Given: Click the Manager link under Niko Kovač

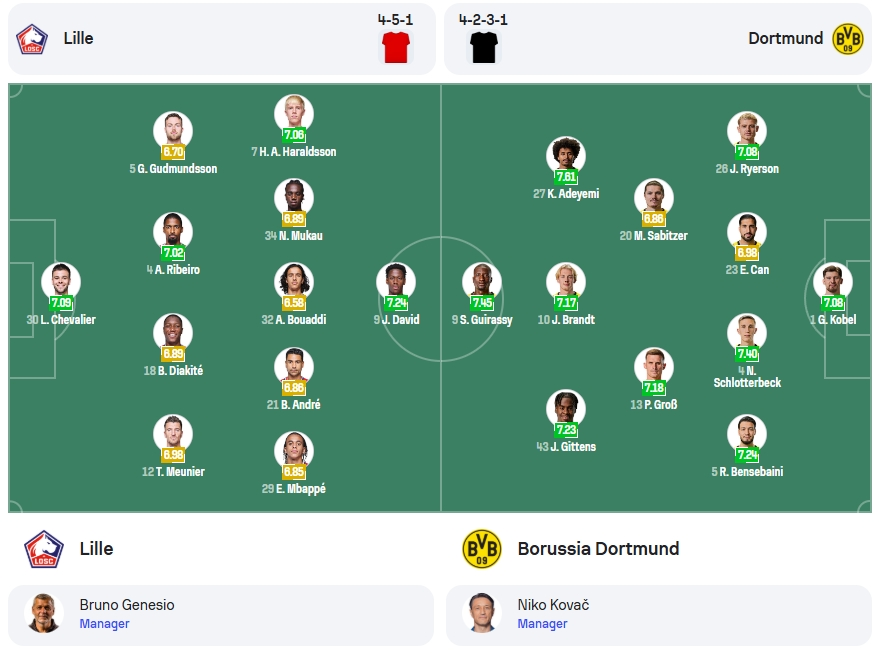Looking at the screenshot, I should click(x=542, y=624).
